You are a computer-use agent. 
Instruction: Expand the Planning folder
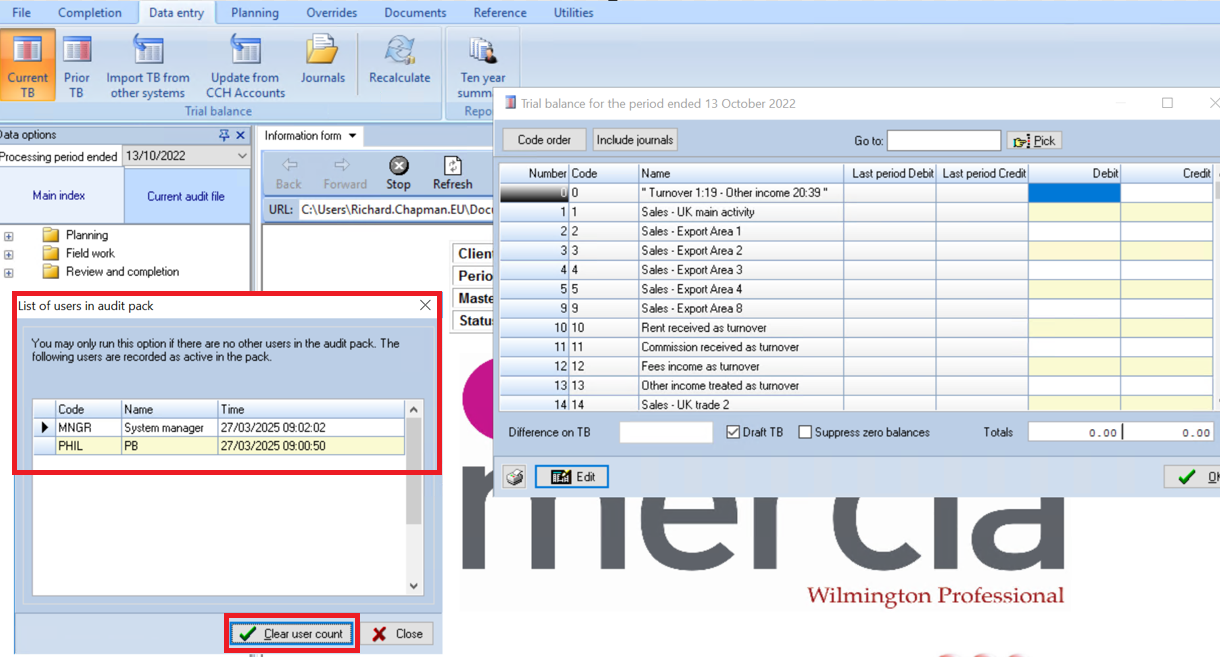[9, 236]
